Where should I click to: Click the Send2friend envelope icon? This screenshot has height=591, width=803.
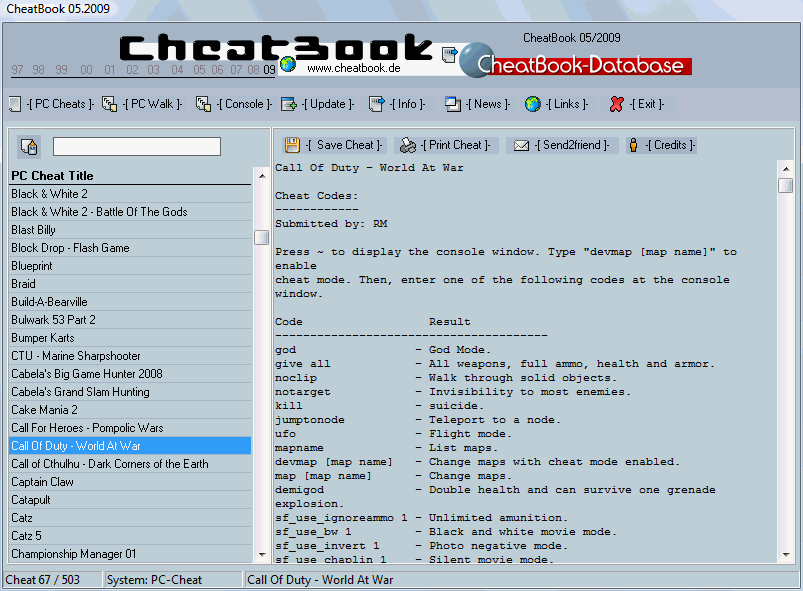(521, 146)
